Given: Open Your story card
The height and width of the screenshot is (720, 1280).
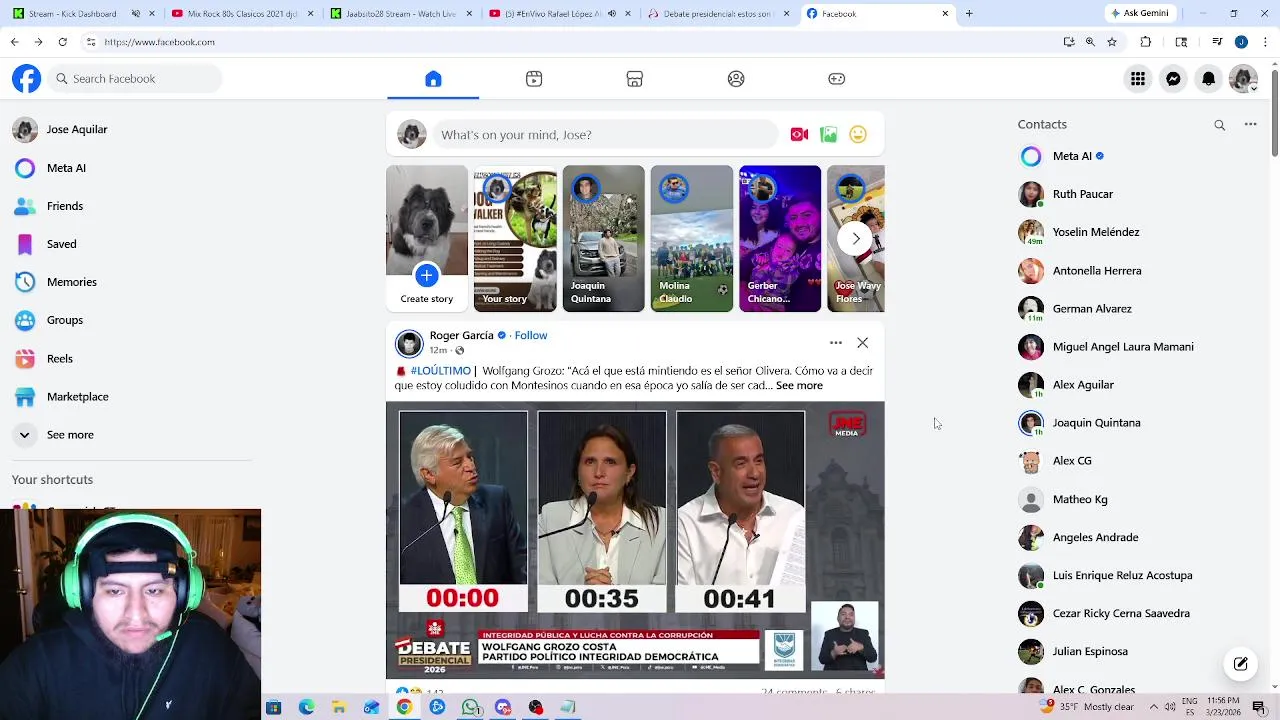Looking at the screenshot, I should coord(515,239).
